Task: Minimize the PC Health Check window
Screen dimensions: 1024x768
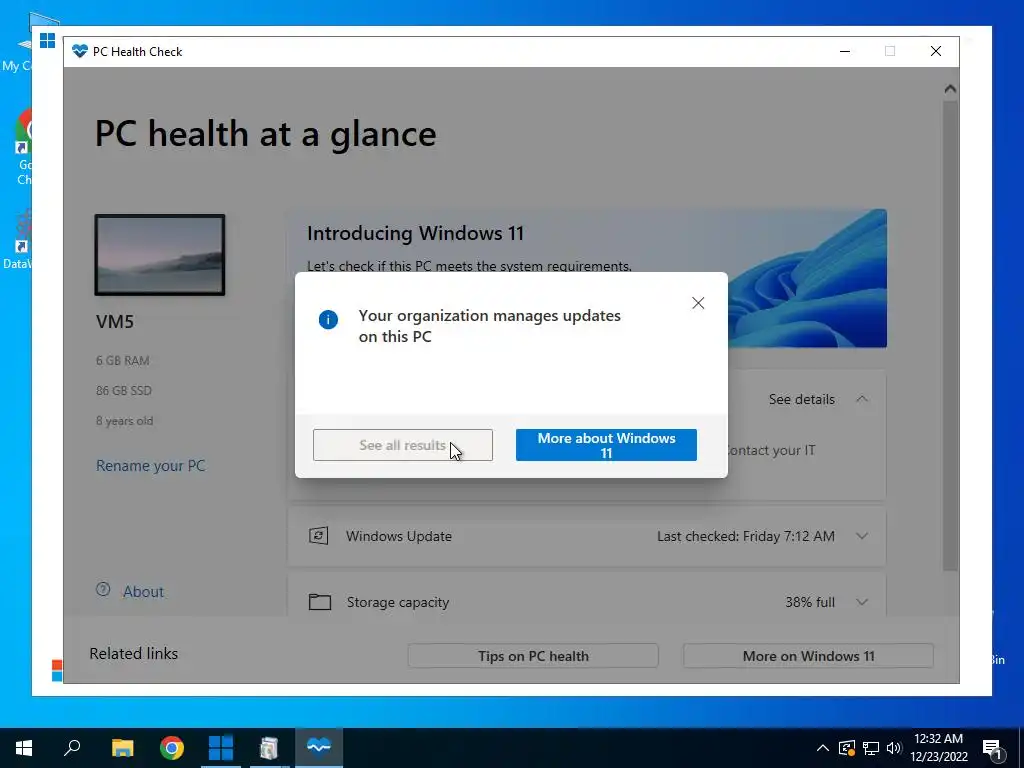Action: 845,51
